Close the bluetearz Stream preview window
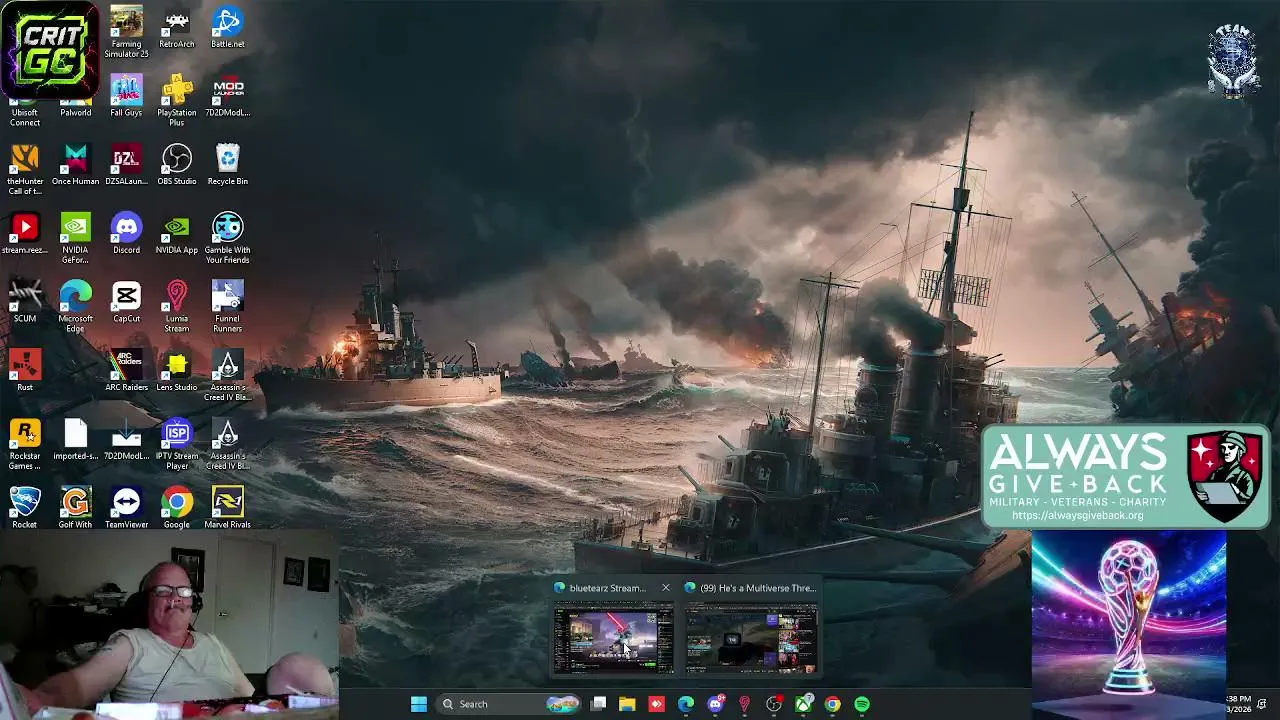The height and width of the screenshot is (720, 1280). (665, 588)
